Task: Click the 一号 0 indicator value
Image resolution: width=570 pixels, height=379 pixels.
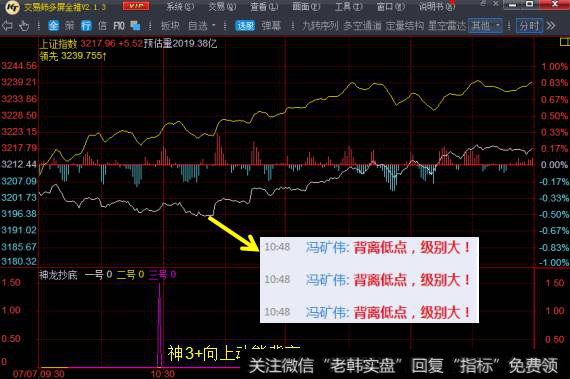Action: click(99, 275)
